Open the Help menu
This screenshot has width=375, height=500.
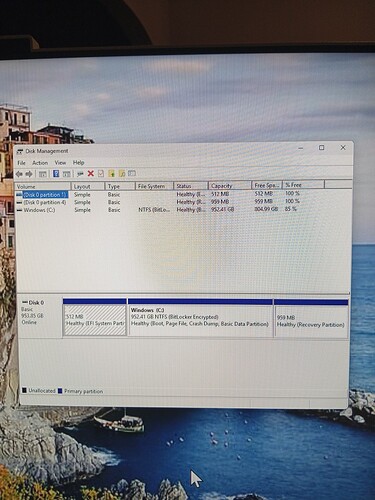click(78, 163)
